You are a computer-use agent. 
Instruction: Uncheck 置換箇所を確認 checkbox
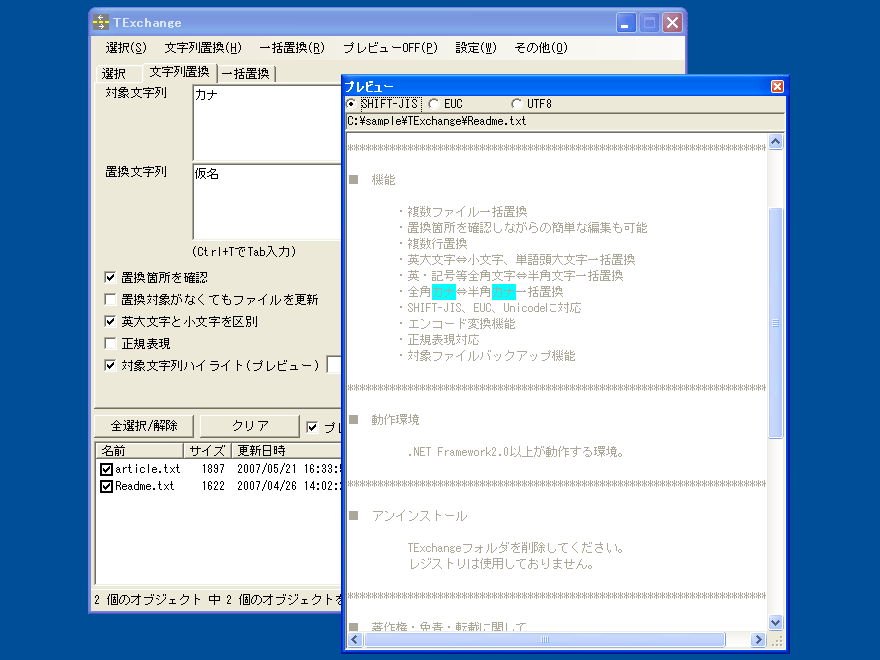[111, 277]
